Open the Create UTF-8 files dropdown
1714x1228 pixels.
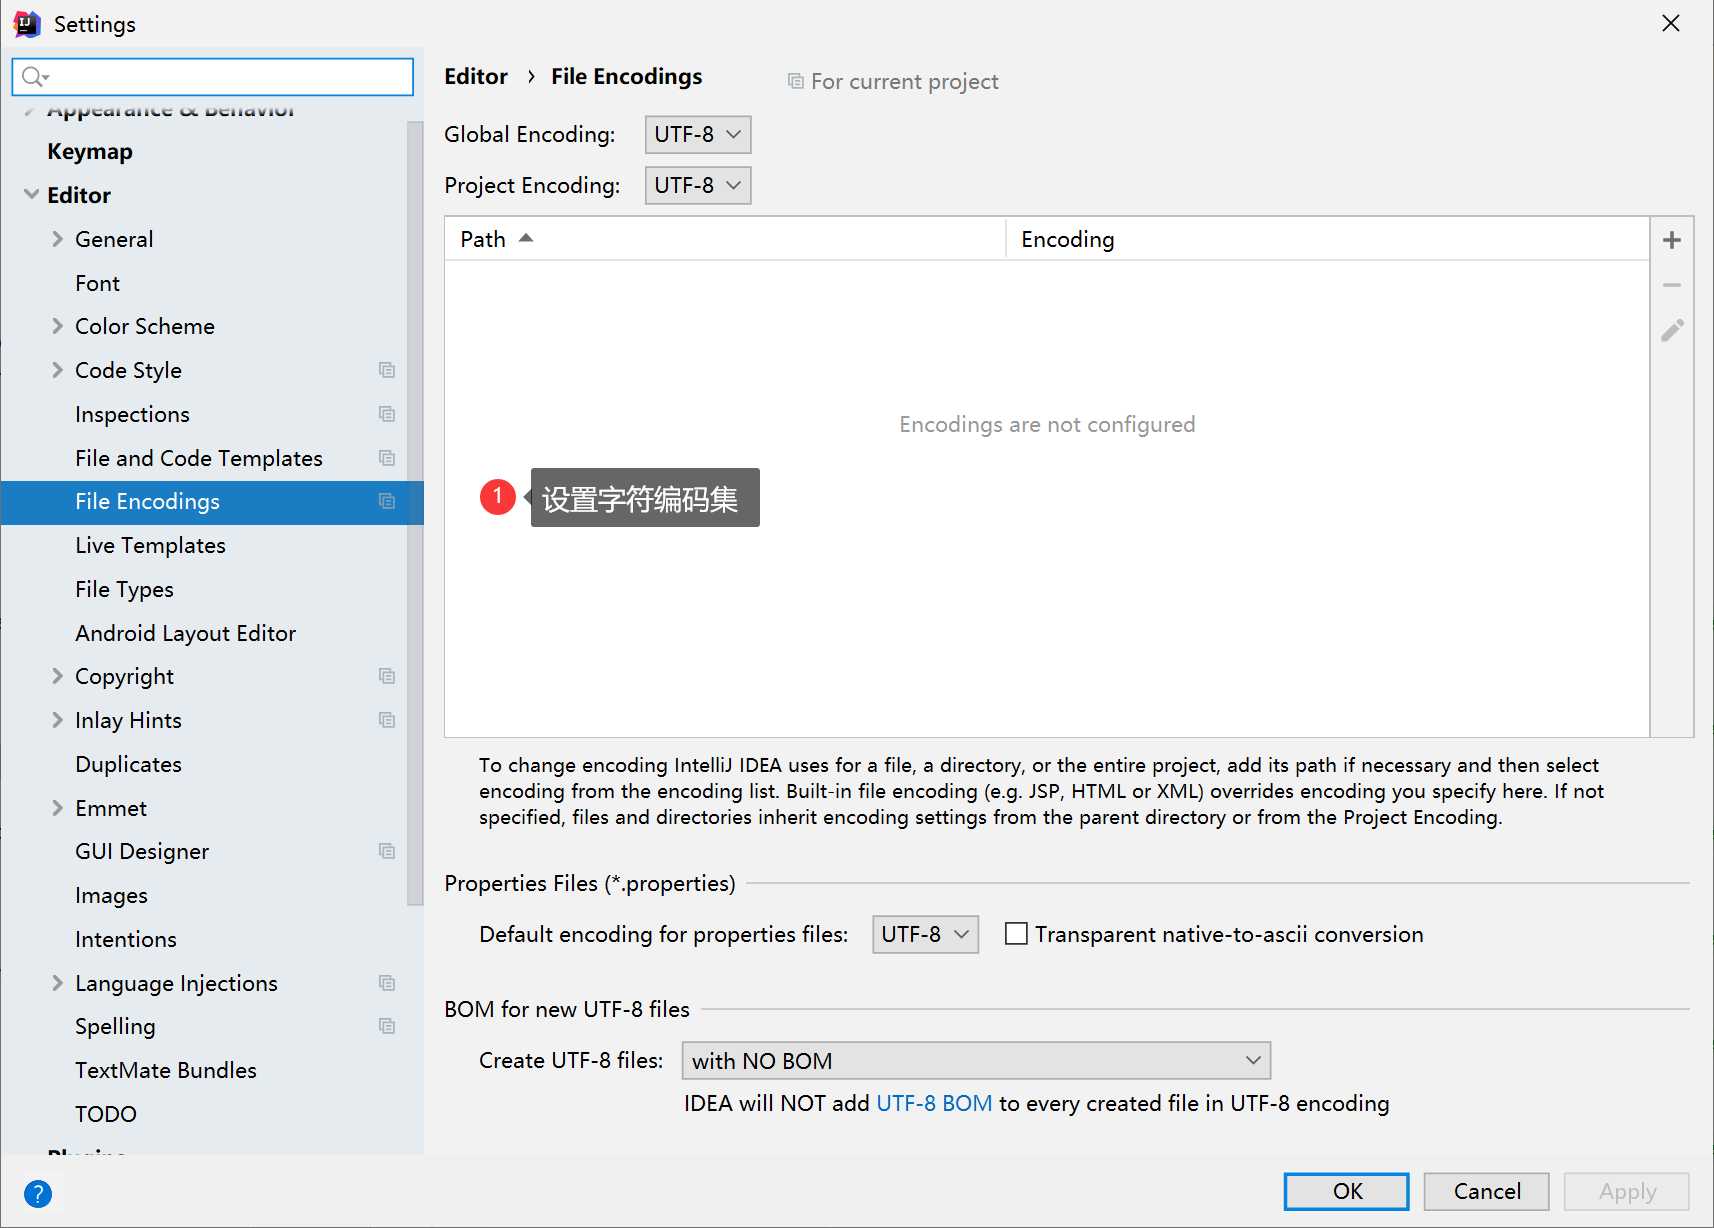tap(976, 1061)
